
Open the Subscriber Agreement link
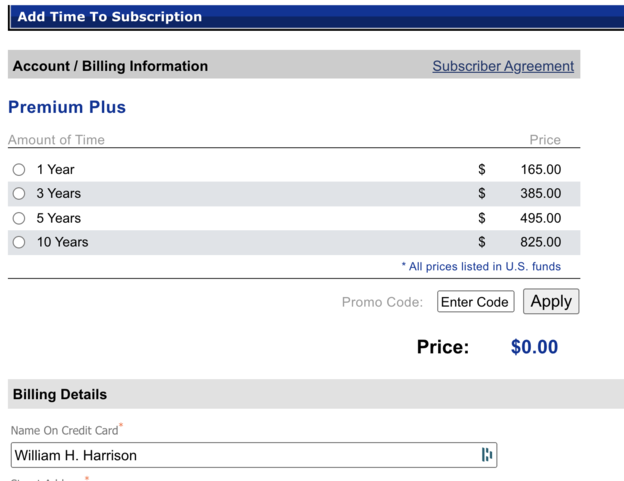(503, 66)
